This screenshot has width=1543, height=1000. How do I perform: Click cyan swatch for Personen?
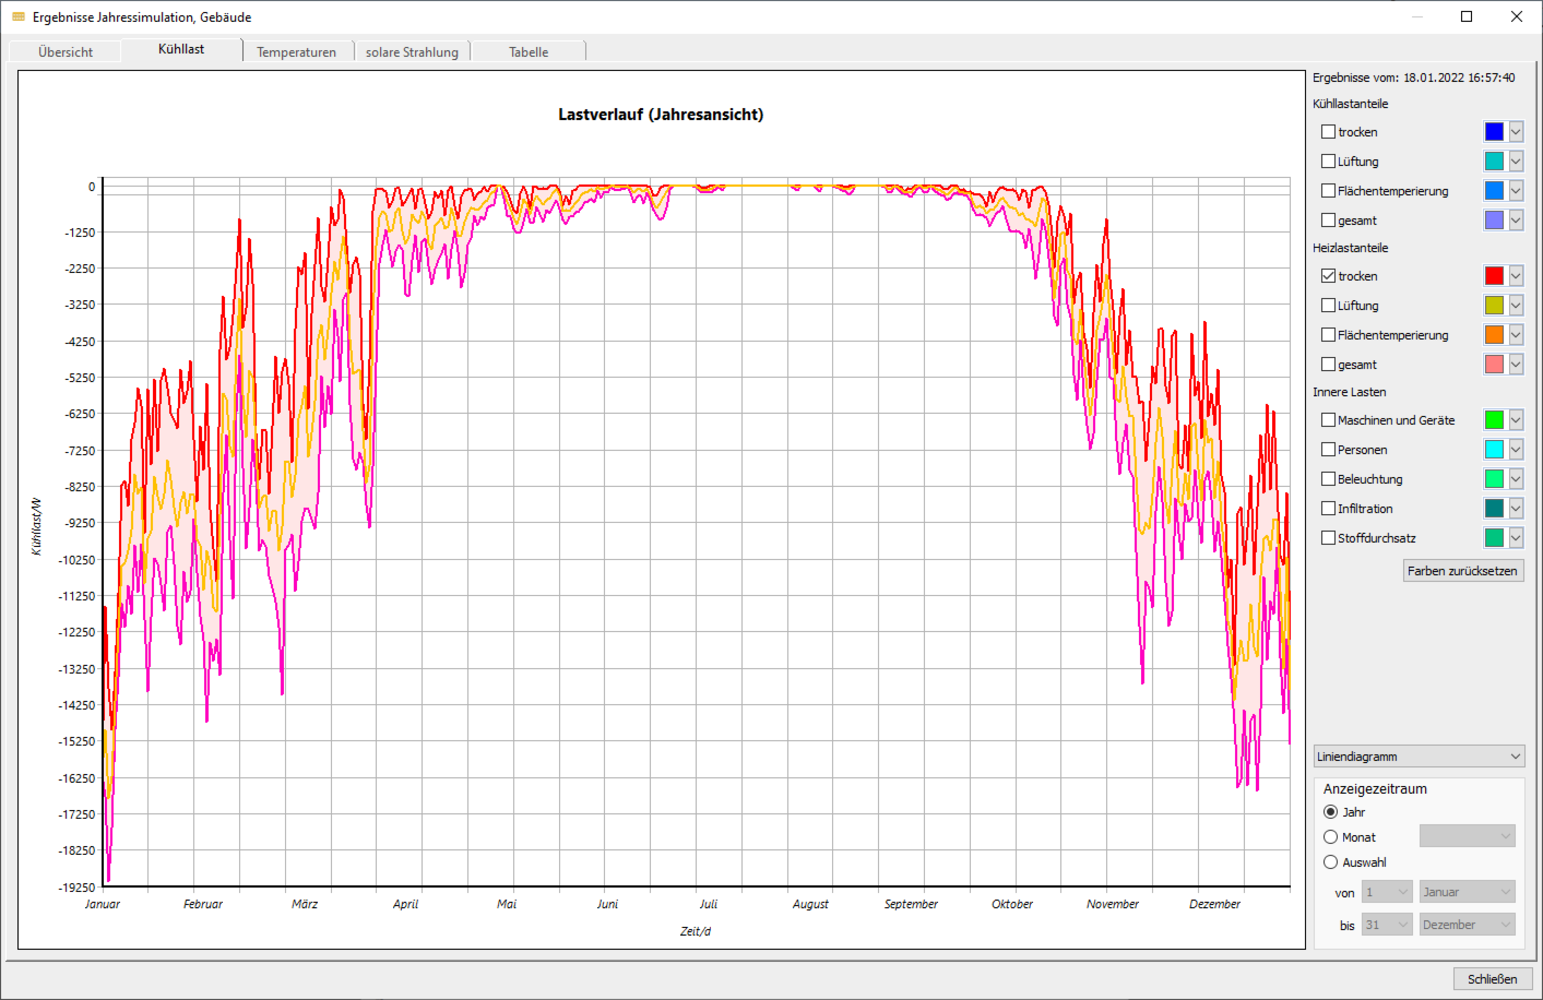coord(1494,450)
